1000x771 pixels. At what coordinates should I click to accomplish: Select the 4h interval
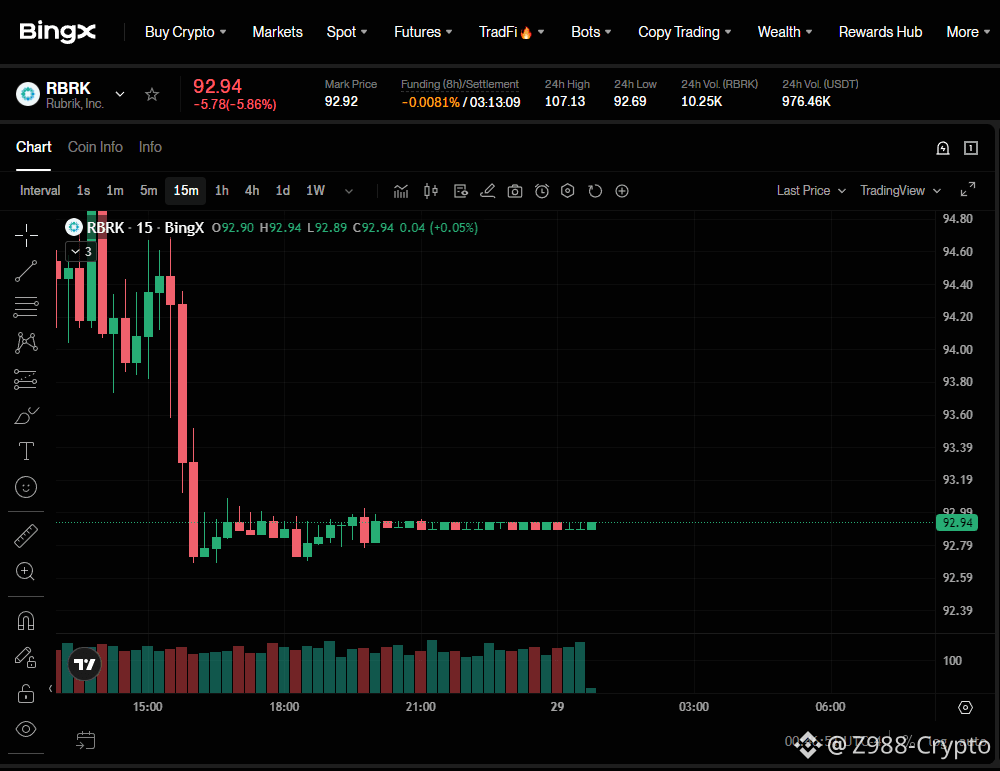coord(252,191)
